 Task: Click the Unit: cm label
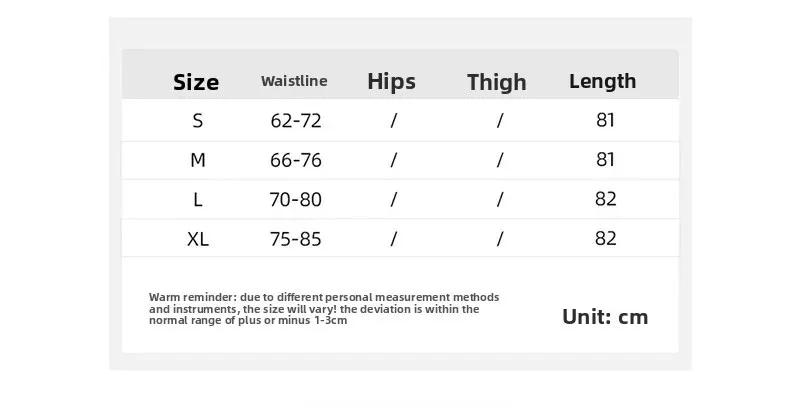[605, 317]
